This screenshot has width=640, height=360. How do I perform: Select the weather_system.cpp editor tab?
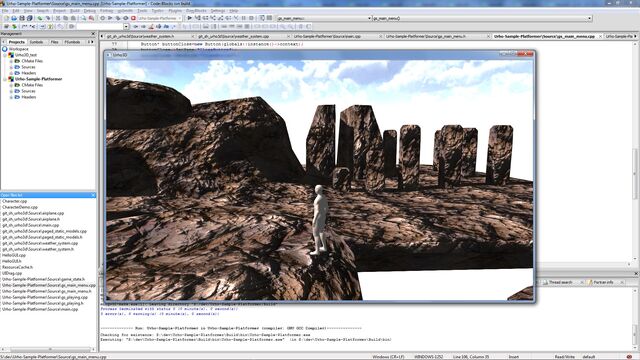click(233, 36)
